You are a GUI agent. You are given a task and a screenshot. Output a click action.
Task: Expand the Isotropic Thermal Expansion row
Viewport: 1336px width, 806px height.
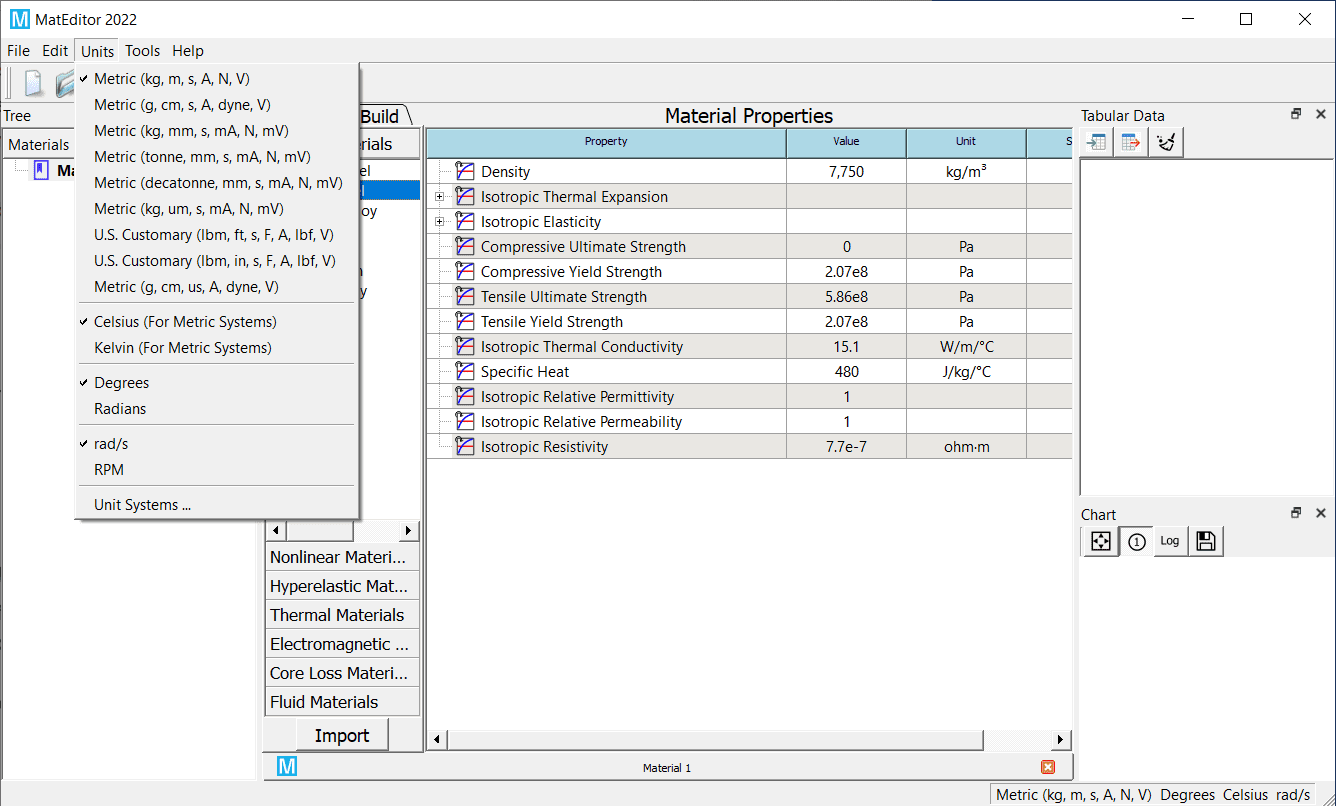(x=439, y=196)
